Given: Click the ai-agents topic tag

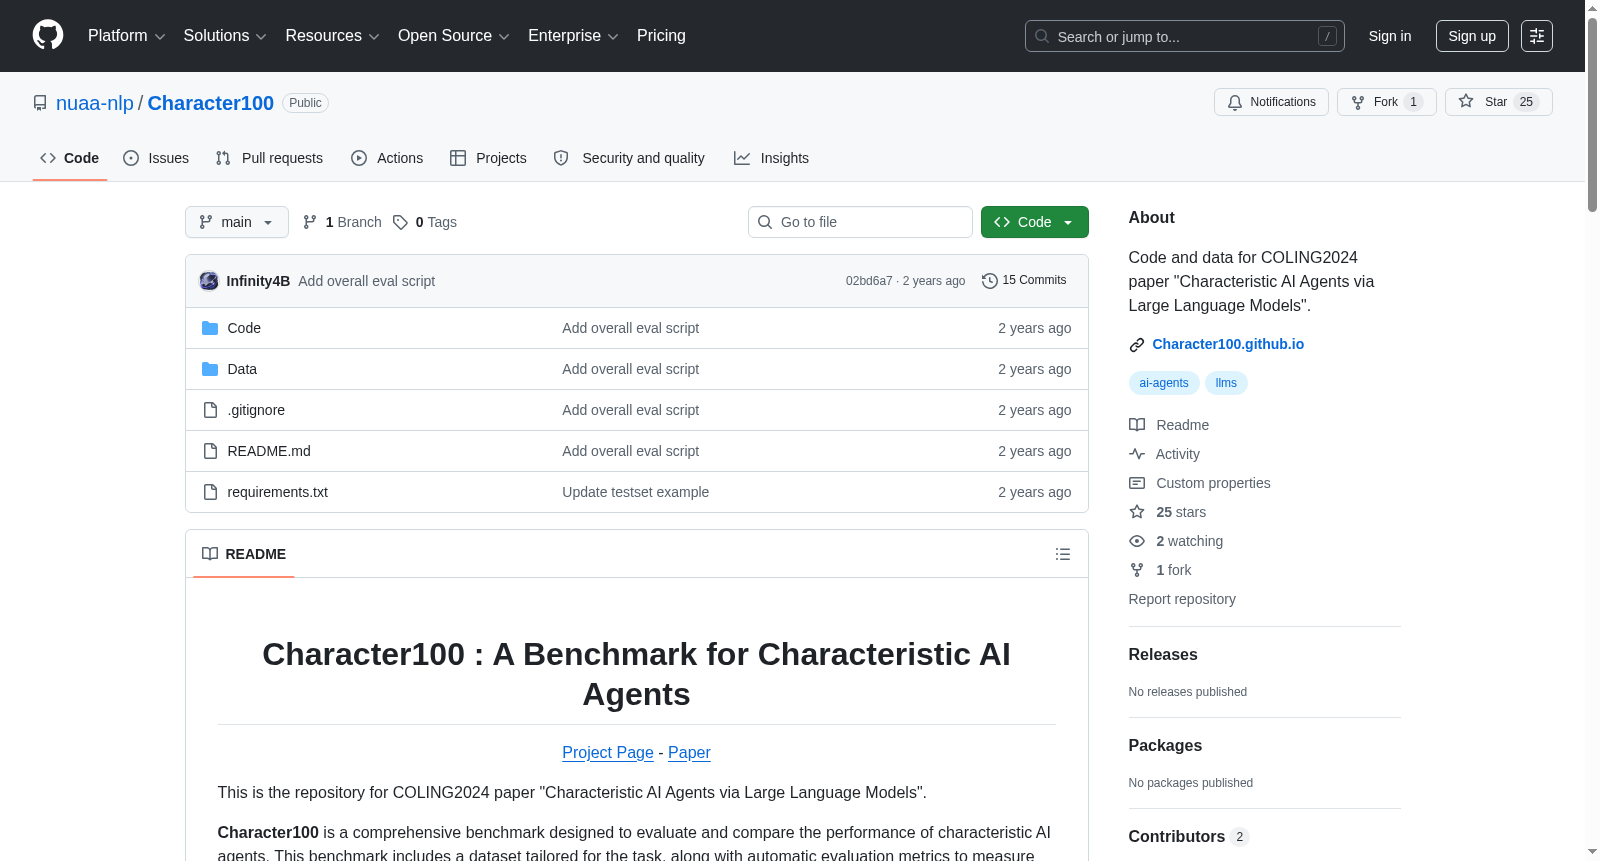Looking at the screenshot, I should pyautogui.click(x=1164, y=383).
